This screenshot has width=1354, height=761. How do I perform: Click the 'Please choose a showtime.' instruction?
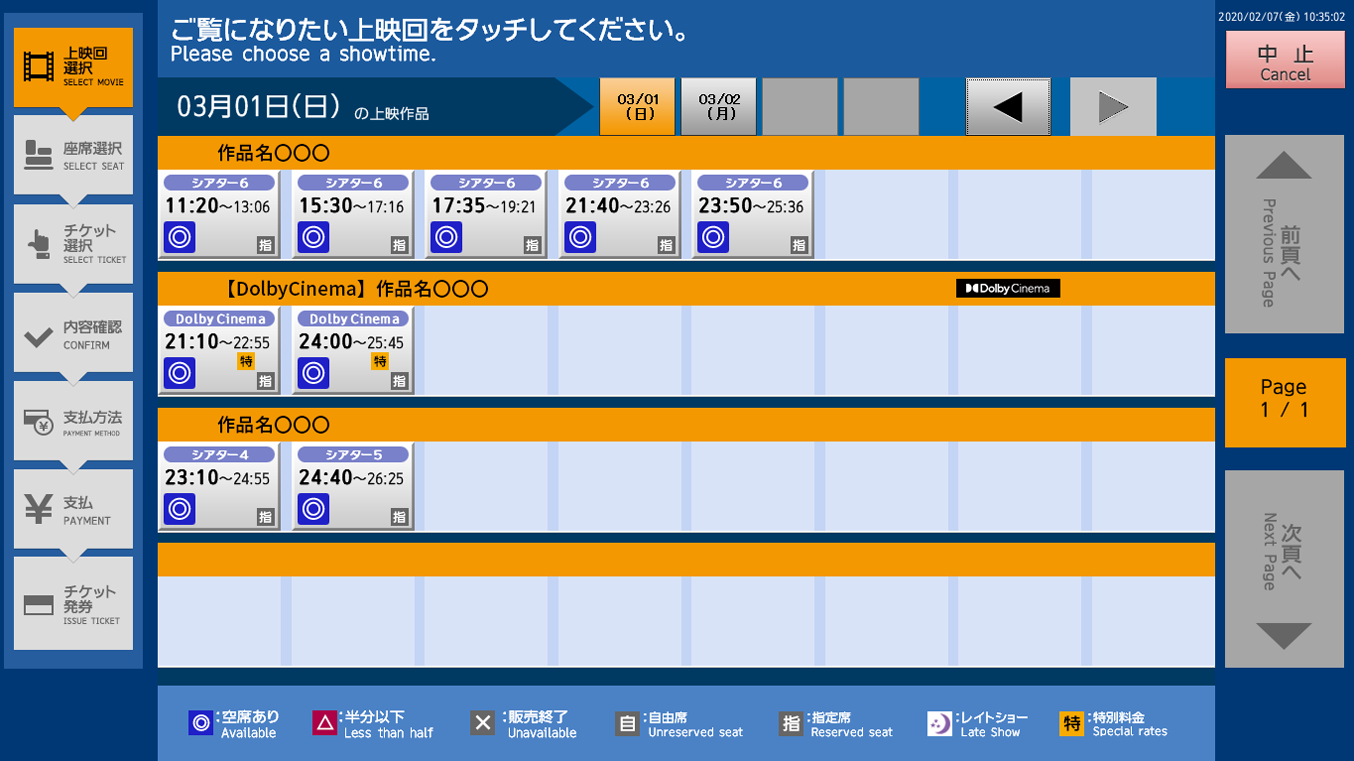(303, 54)
